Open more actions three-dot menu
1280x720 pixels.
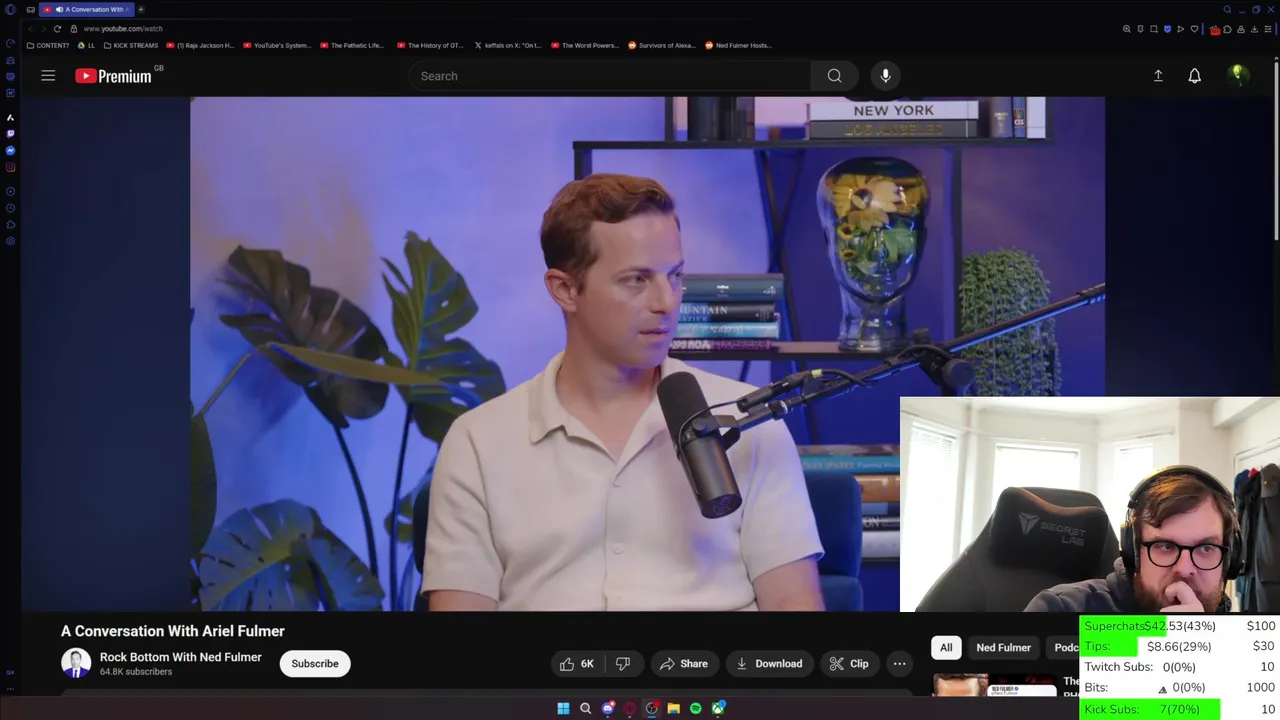click(x=899, y=664)
